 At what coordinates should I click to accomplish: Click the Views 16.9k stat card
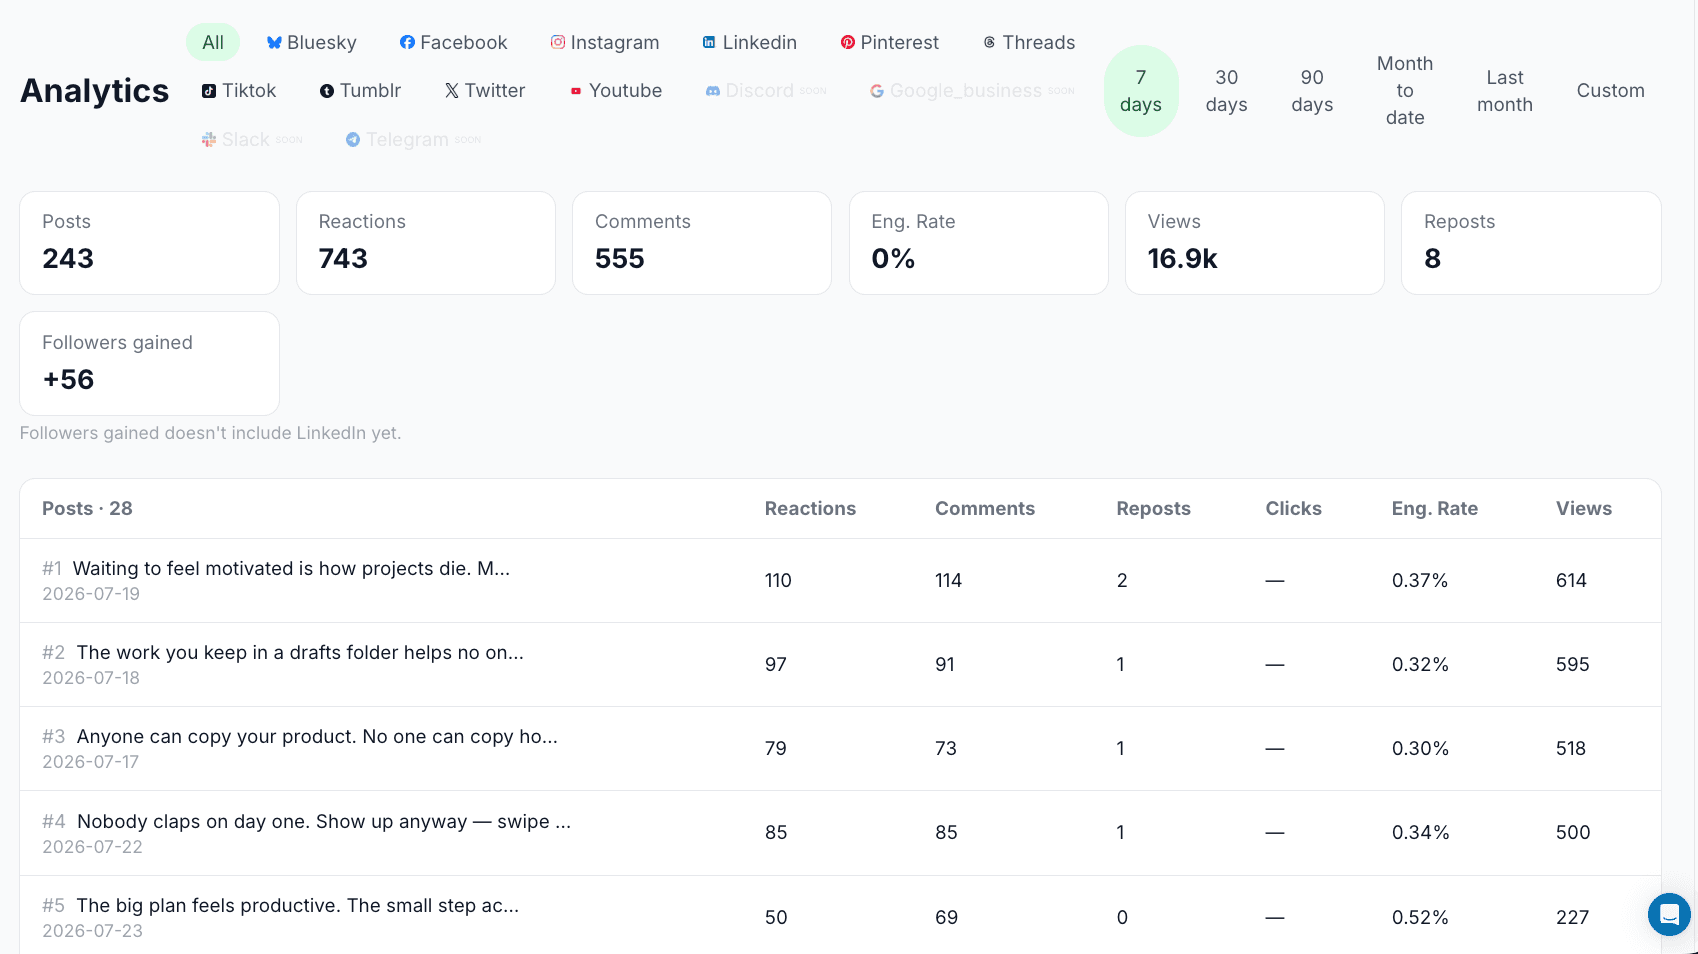[x=1255, y=243]
